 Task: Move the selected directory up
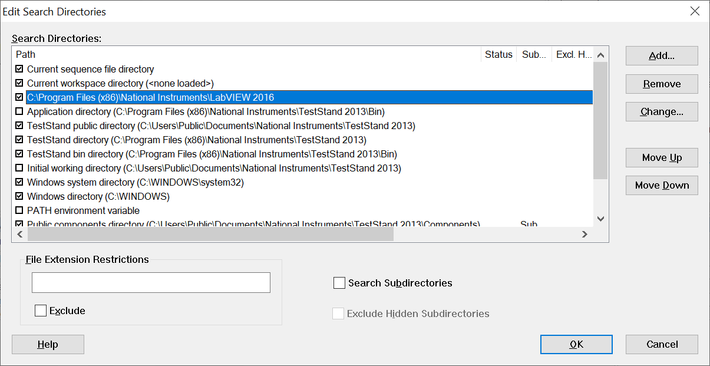tap(662, 158)
